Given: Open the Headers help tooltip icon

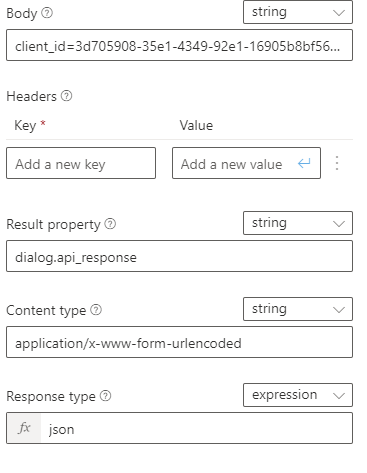Looking at the screenshot, I should [66, 96].
